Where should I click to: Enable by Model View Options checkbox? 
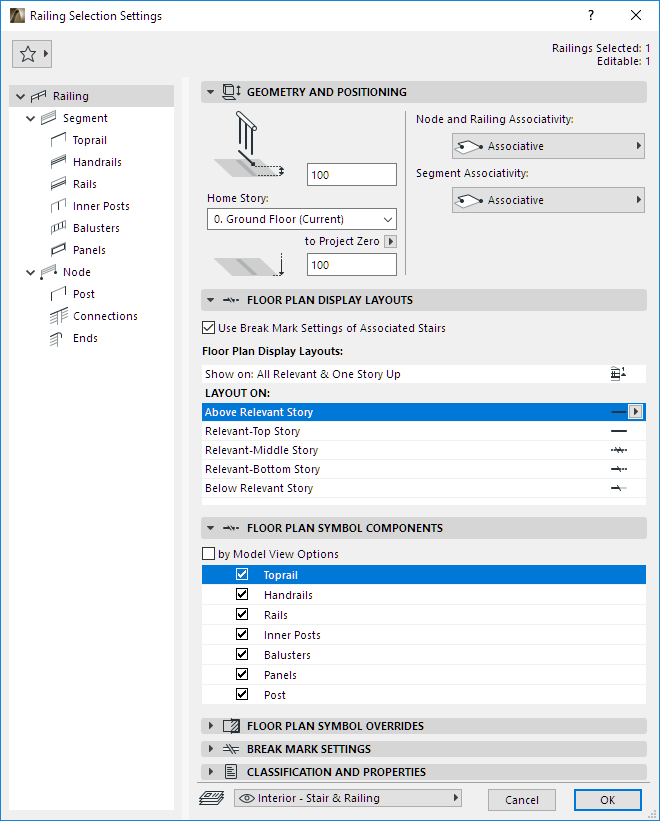(x=208, y=554)
